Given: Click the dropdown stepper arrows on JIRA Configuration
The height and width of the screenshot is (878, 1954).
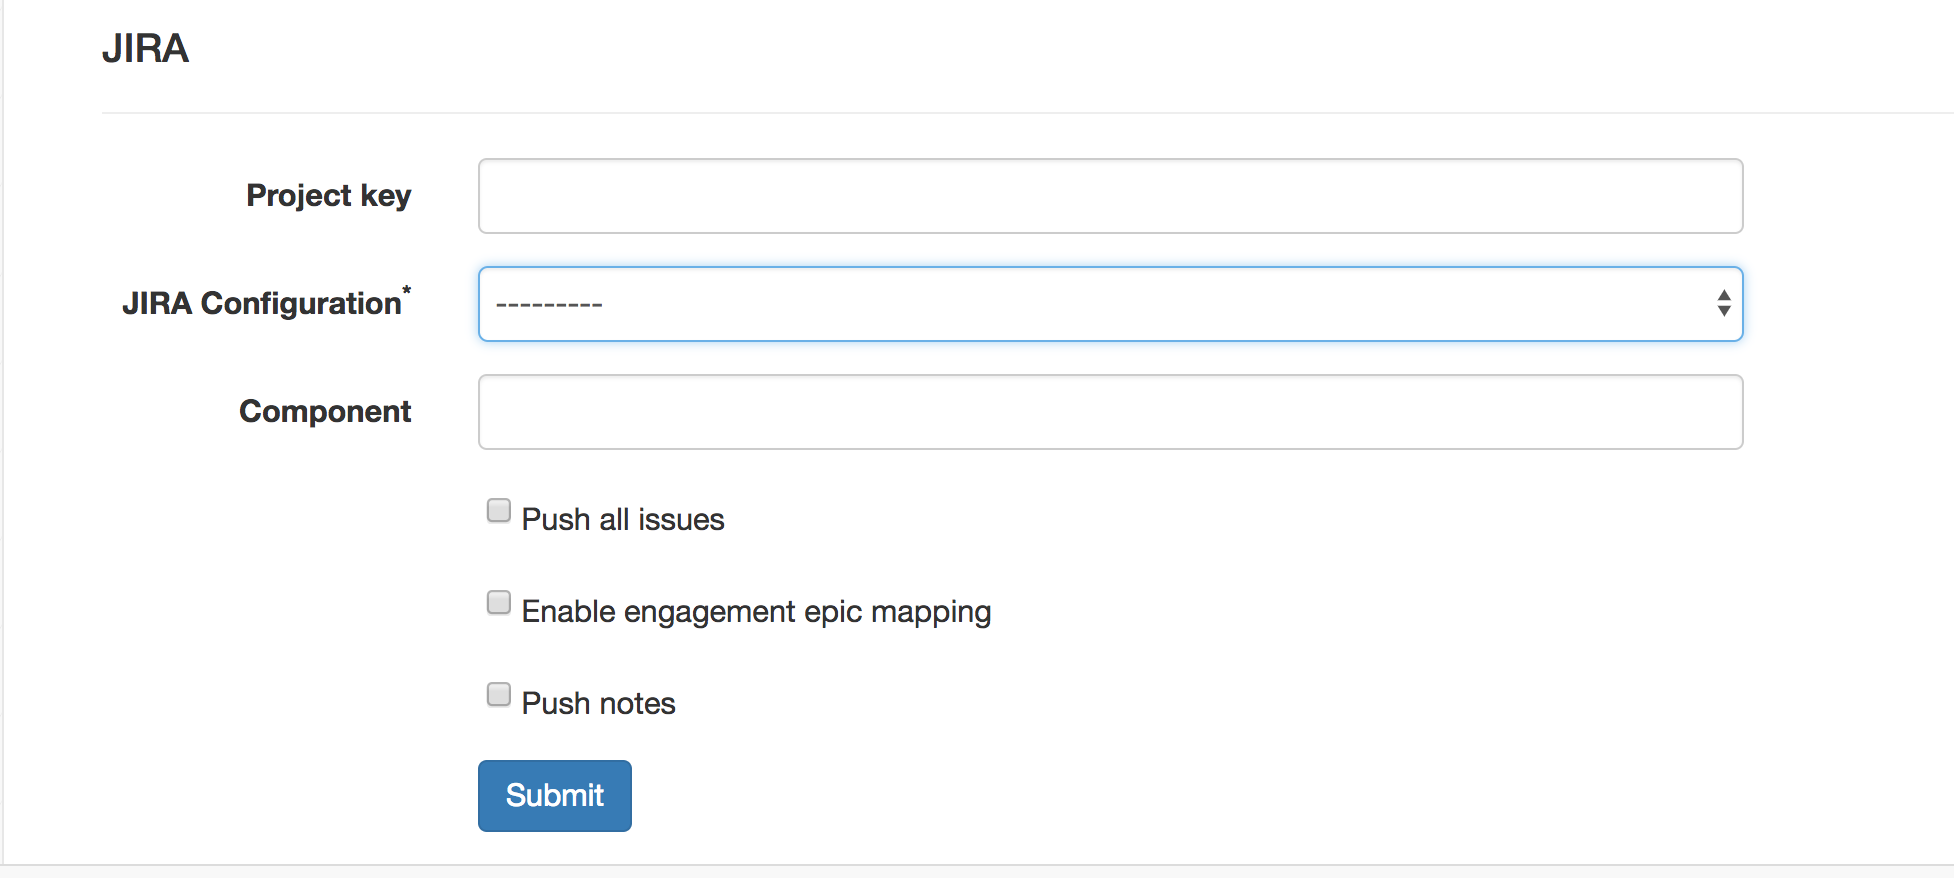Looking at the screenshot, I should (1723, 303).
